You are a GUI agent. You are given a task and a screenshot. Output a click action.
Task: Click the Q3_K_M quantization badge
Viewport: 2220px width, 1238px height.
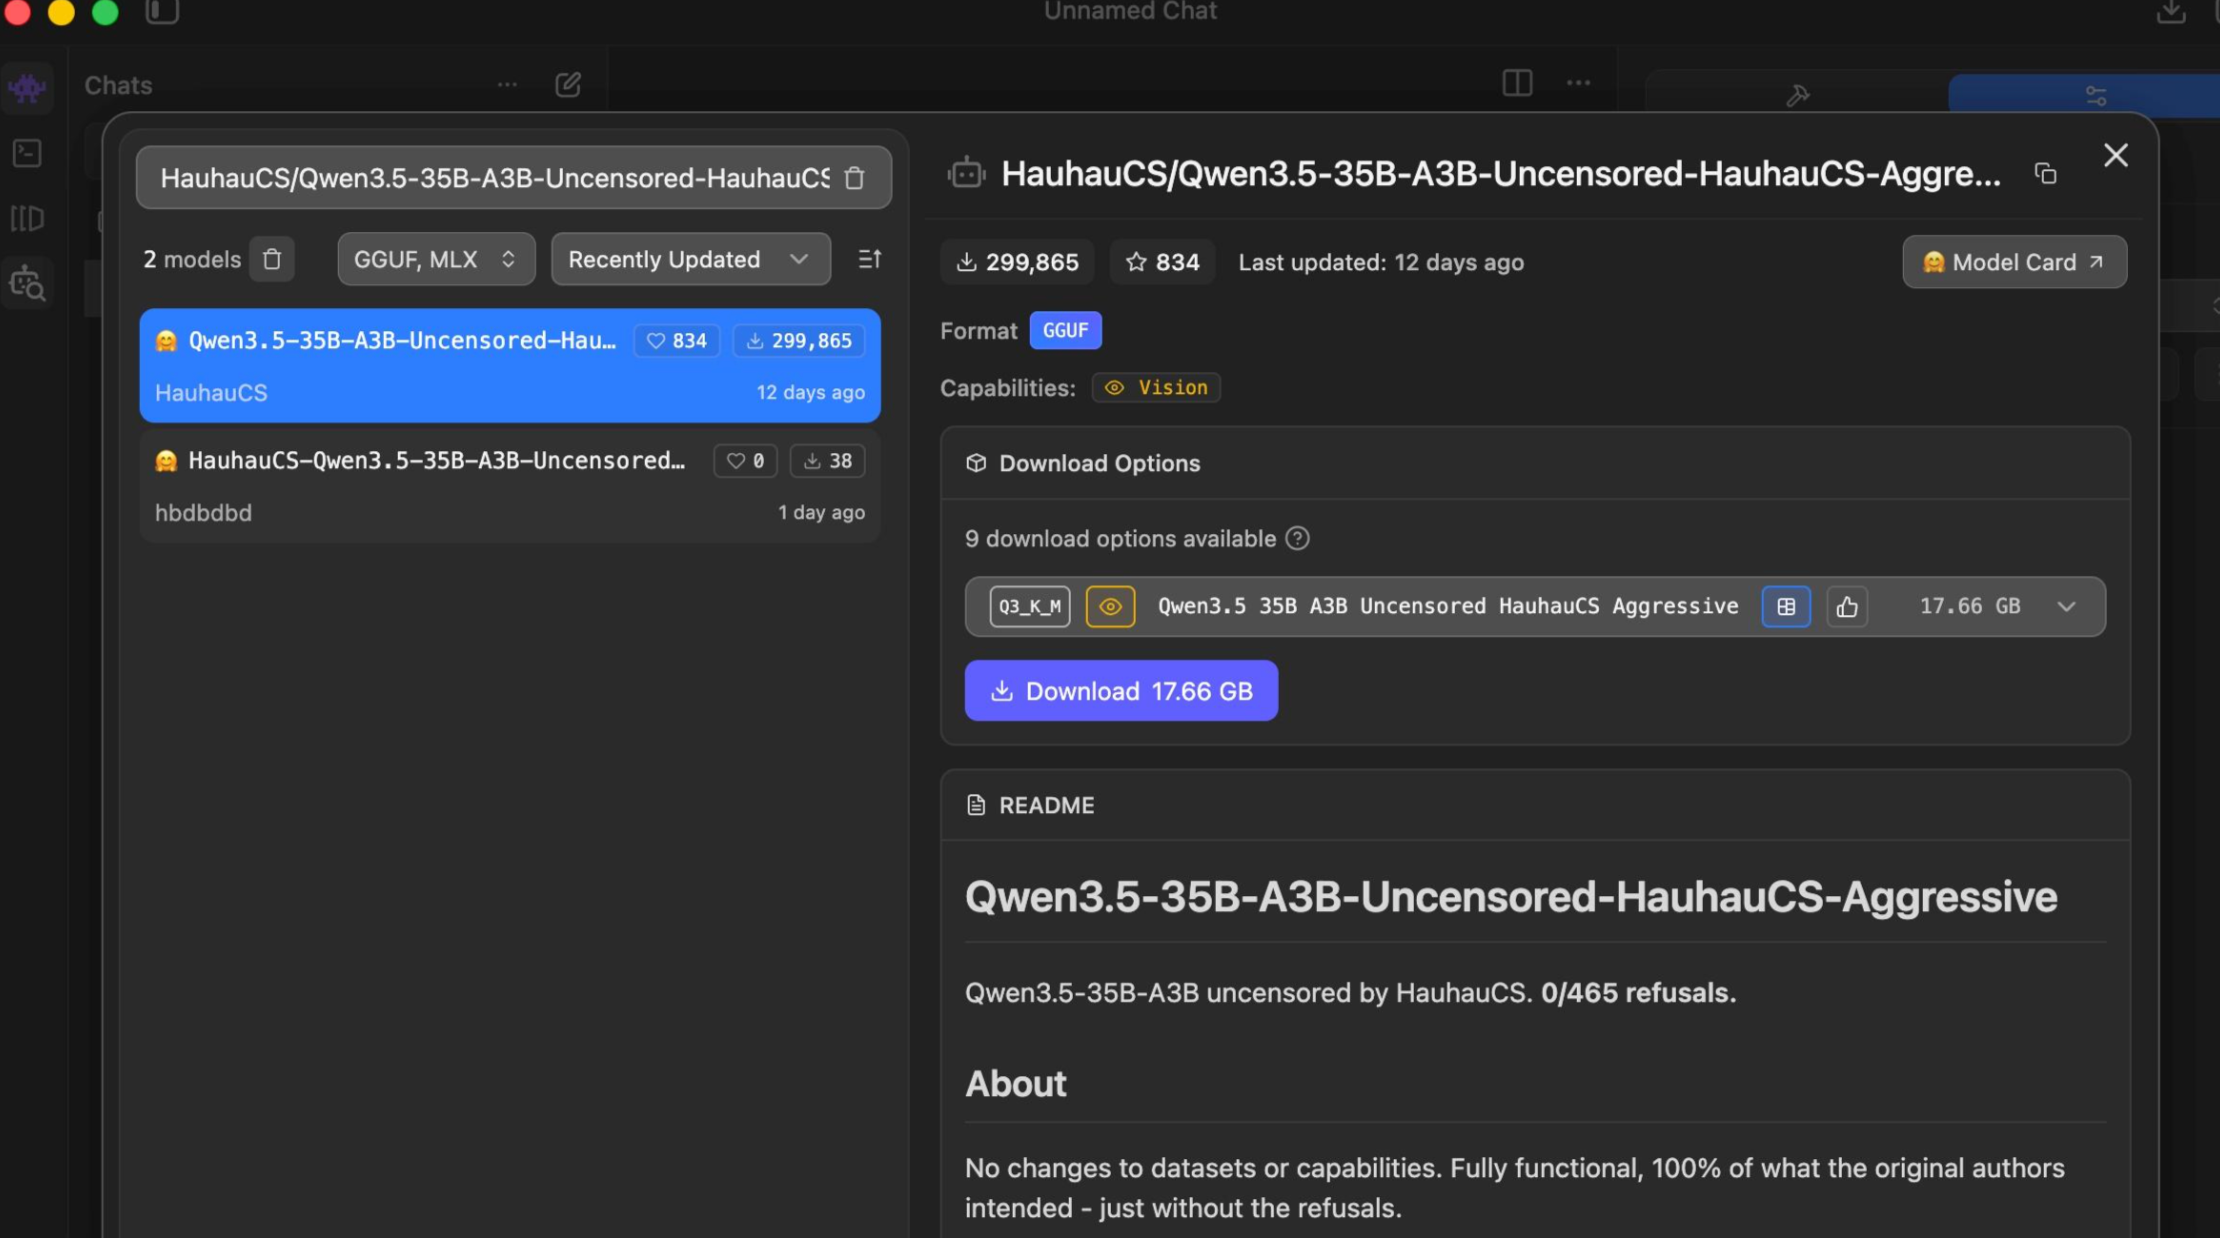(1029, 607)
